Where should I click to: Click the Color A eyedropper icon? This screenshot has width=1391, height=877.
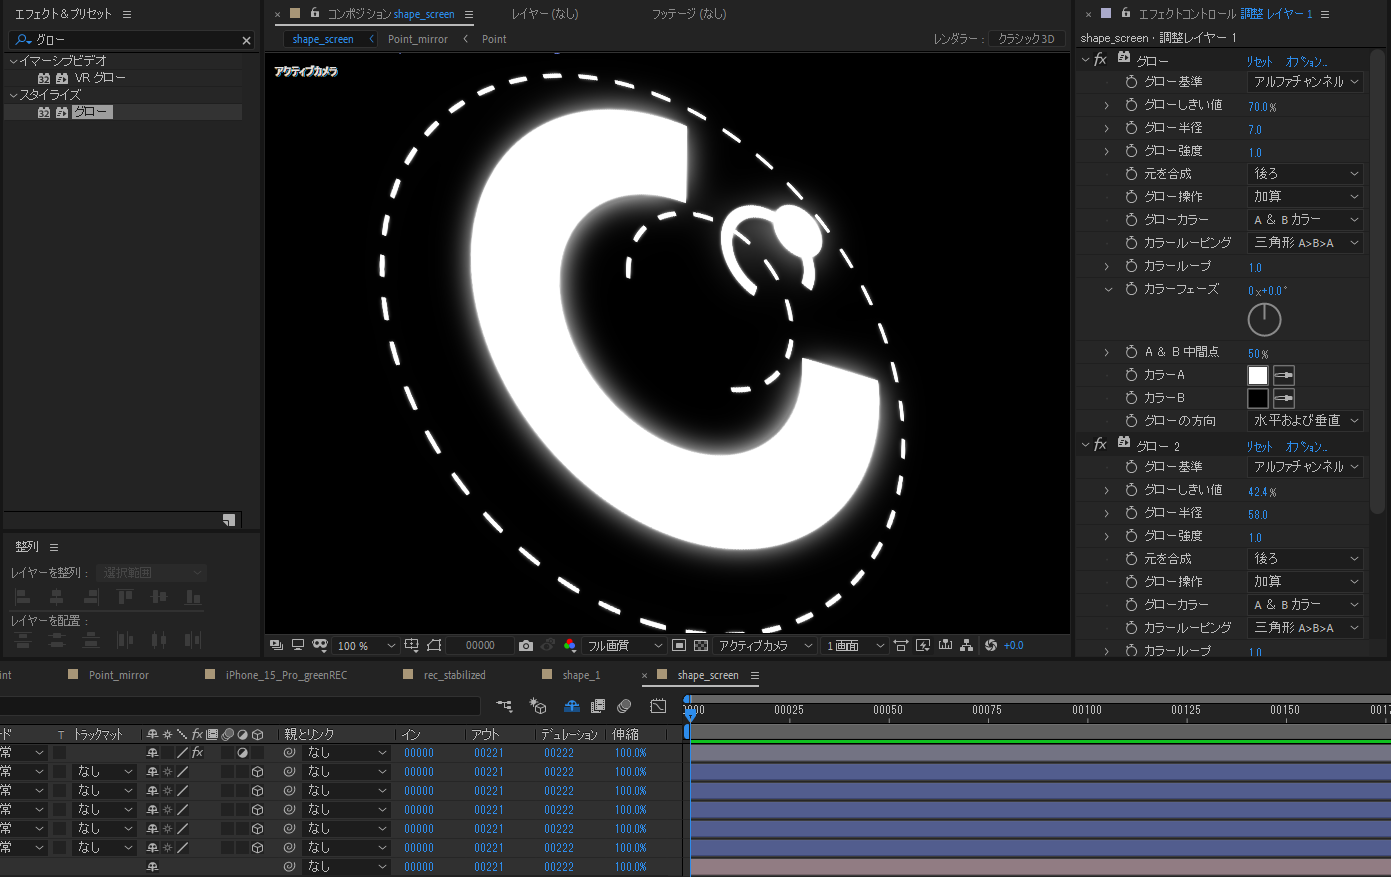pyautogui.click(x=1284, y=375)
